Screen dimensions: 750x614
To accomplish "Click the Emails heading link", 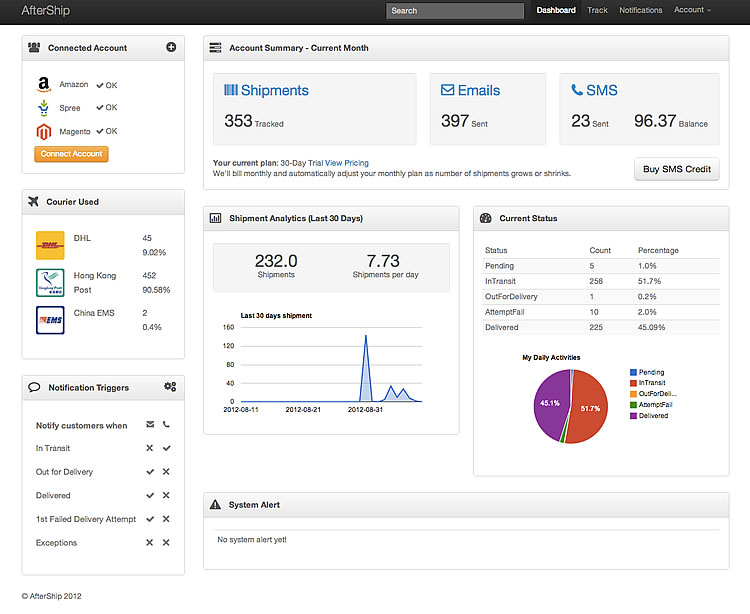I will (479, 90).
